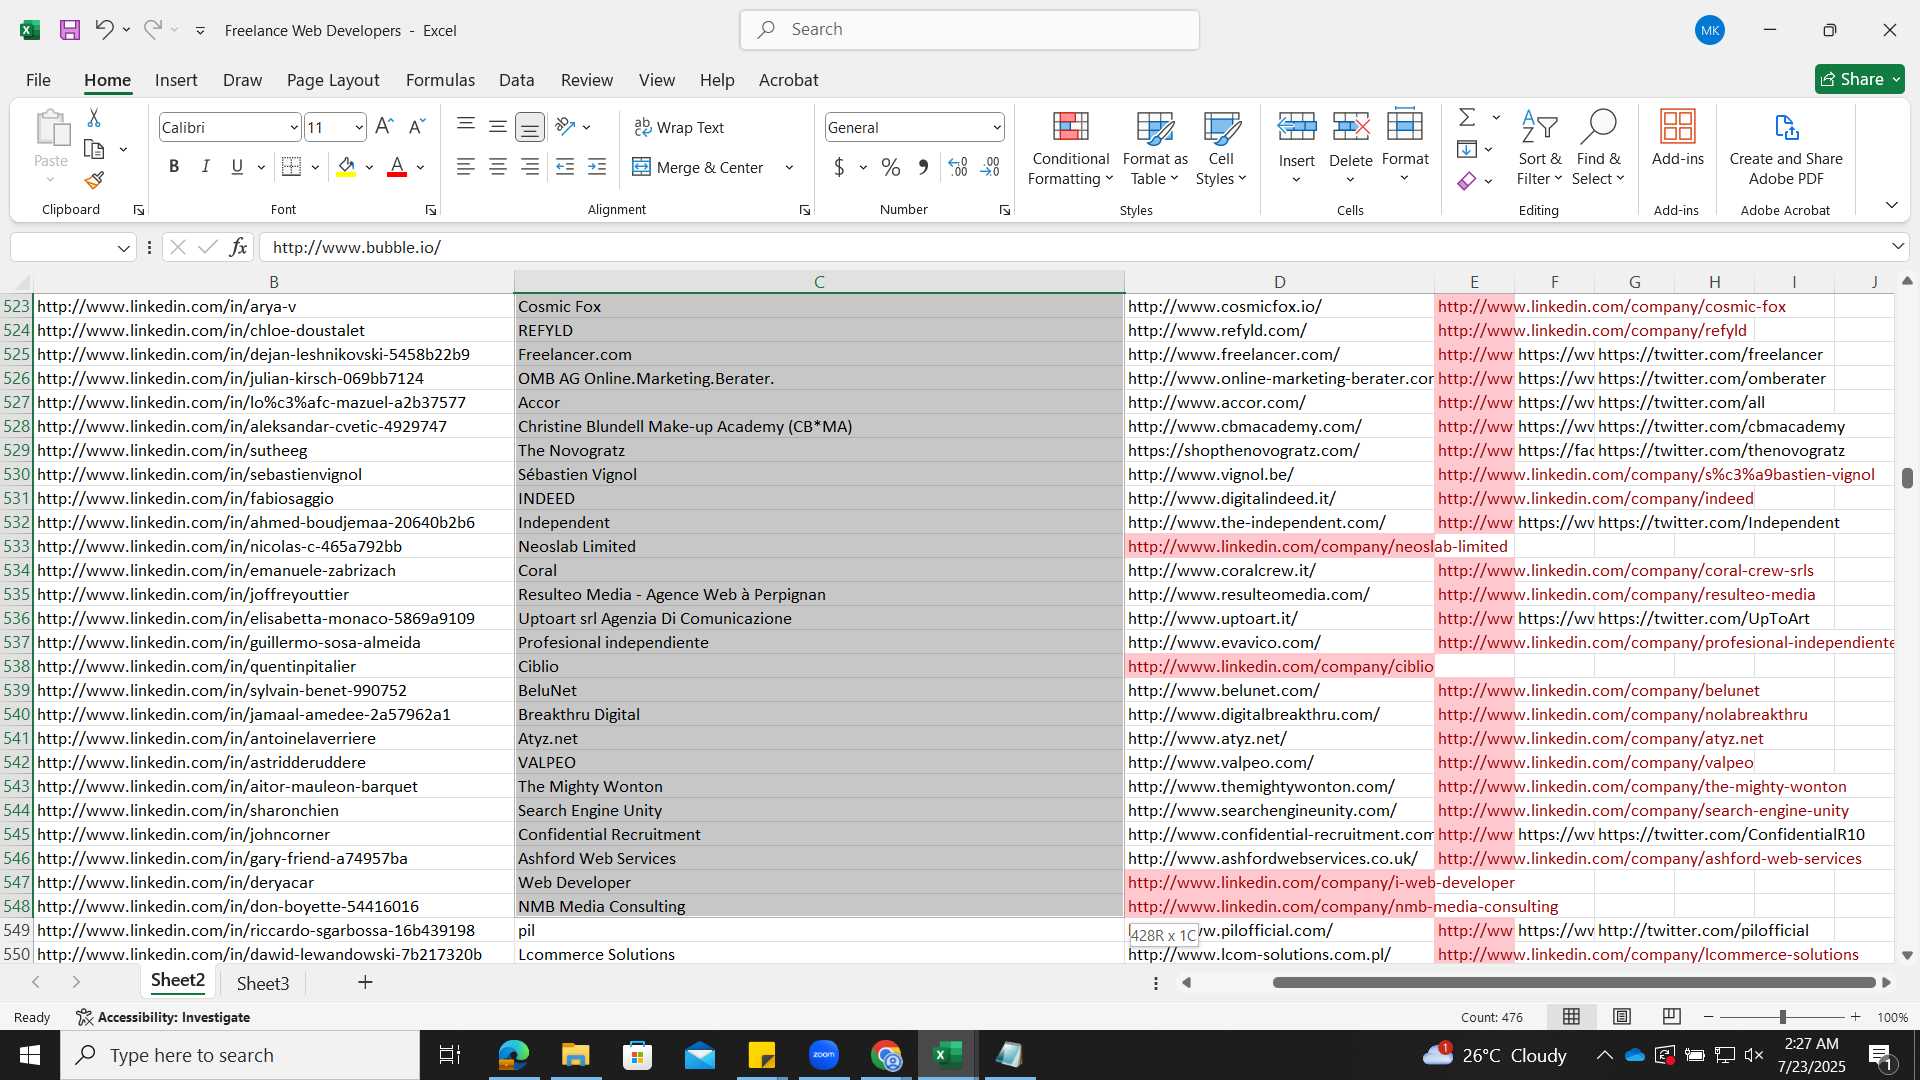Click the Paste button
1920x1080 pixels.
51,148
